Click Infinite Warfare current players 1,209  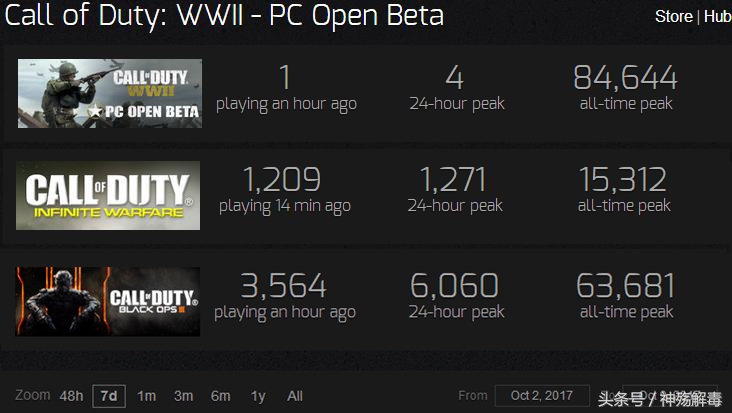tap(282, 180)
